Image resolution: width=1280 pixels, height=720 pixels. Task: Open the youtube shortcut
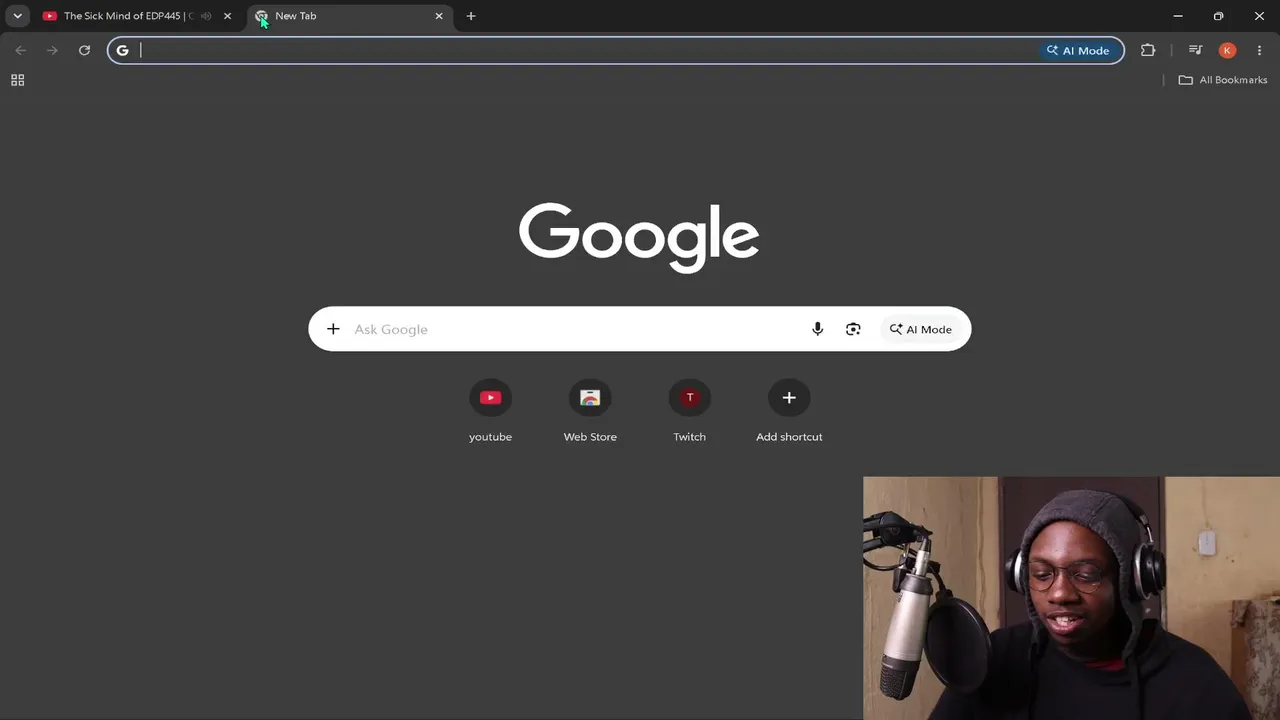pyautogui.click(x=490, y=410)
